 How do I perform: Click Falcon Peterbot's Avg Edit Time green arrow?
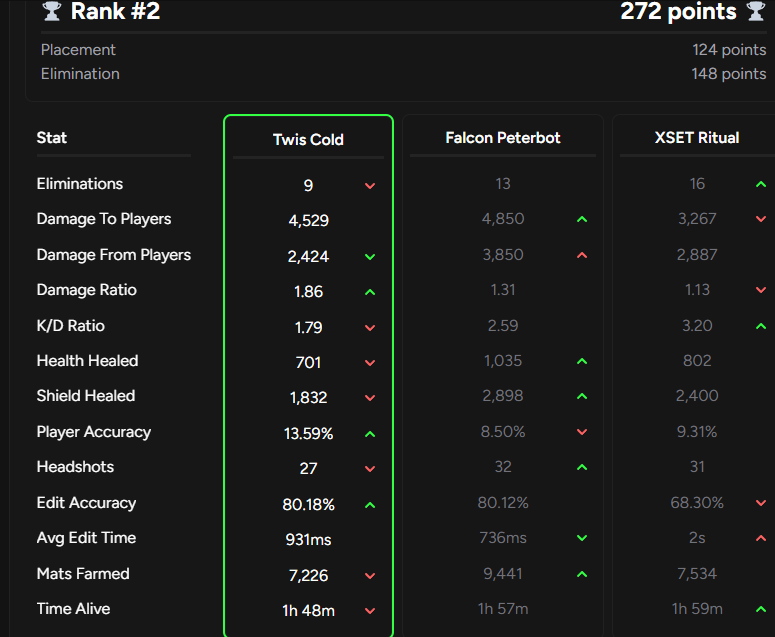click(x=582, y=538)
